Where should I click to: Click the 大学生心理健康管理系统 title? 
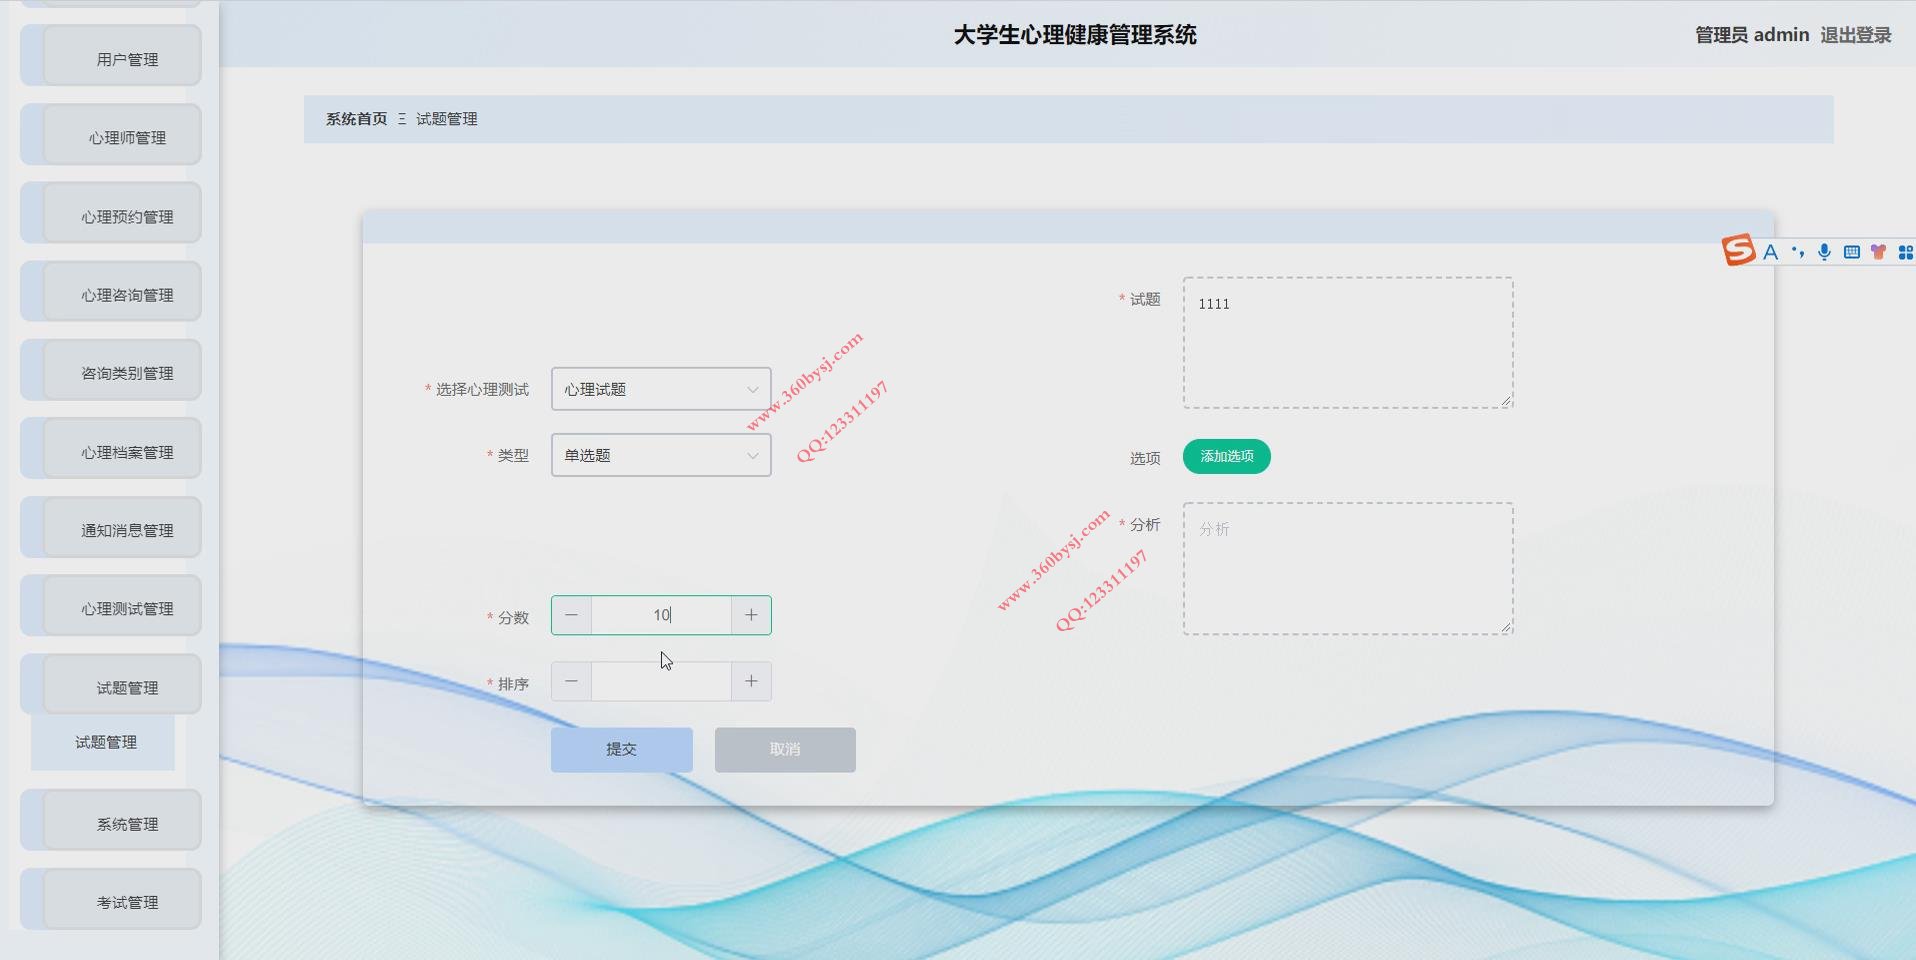point(1075,35)
